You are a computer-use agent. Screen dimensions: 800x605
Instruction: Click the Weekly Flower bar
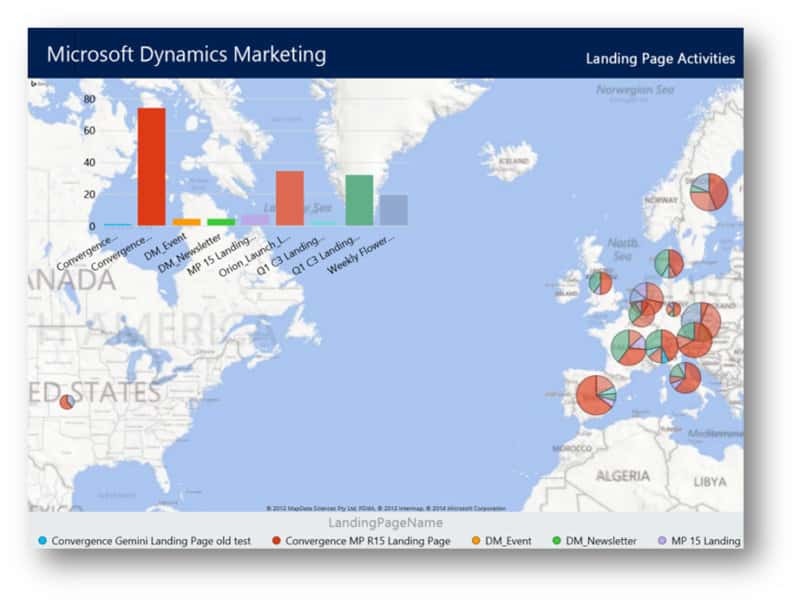[393, 210]
